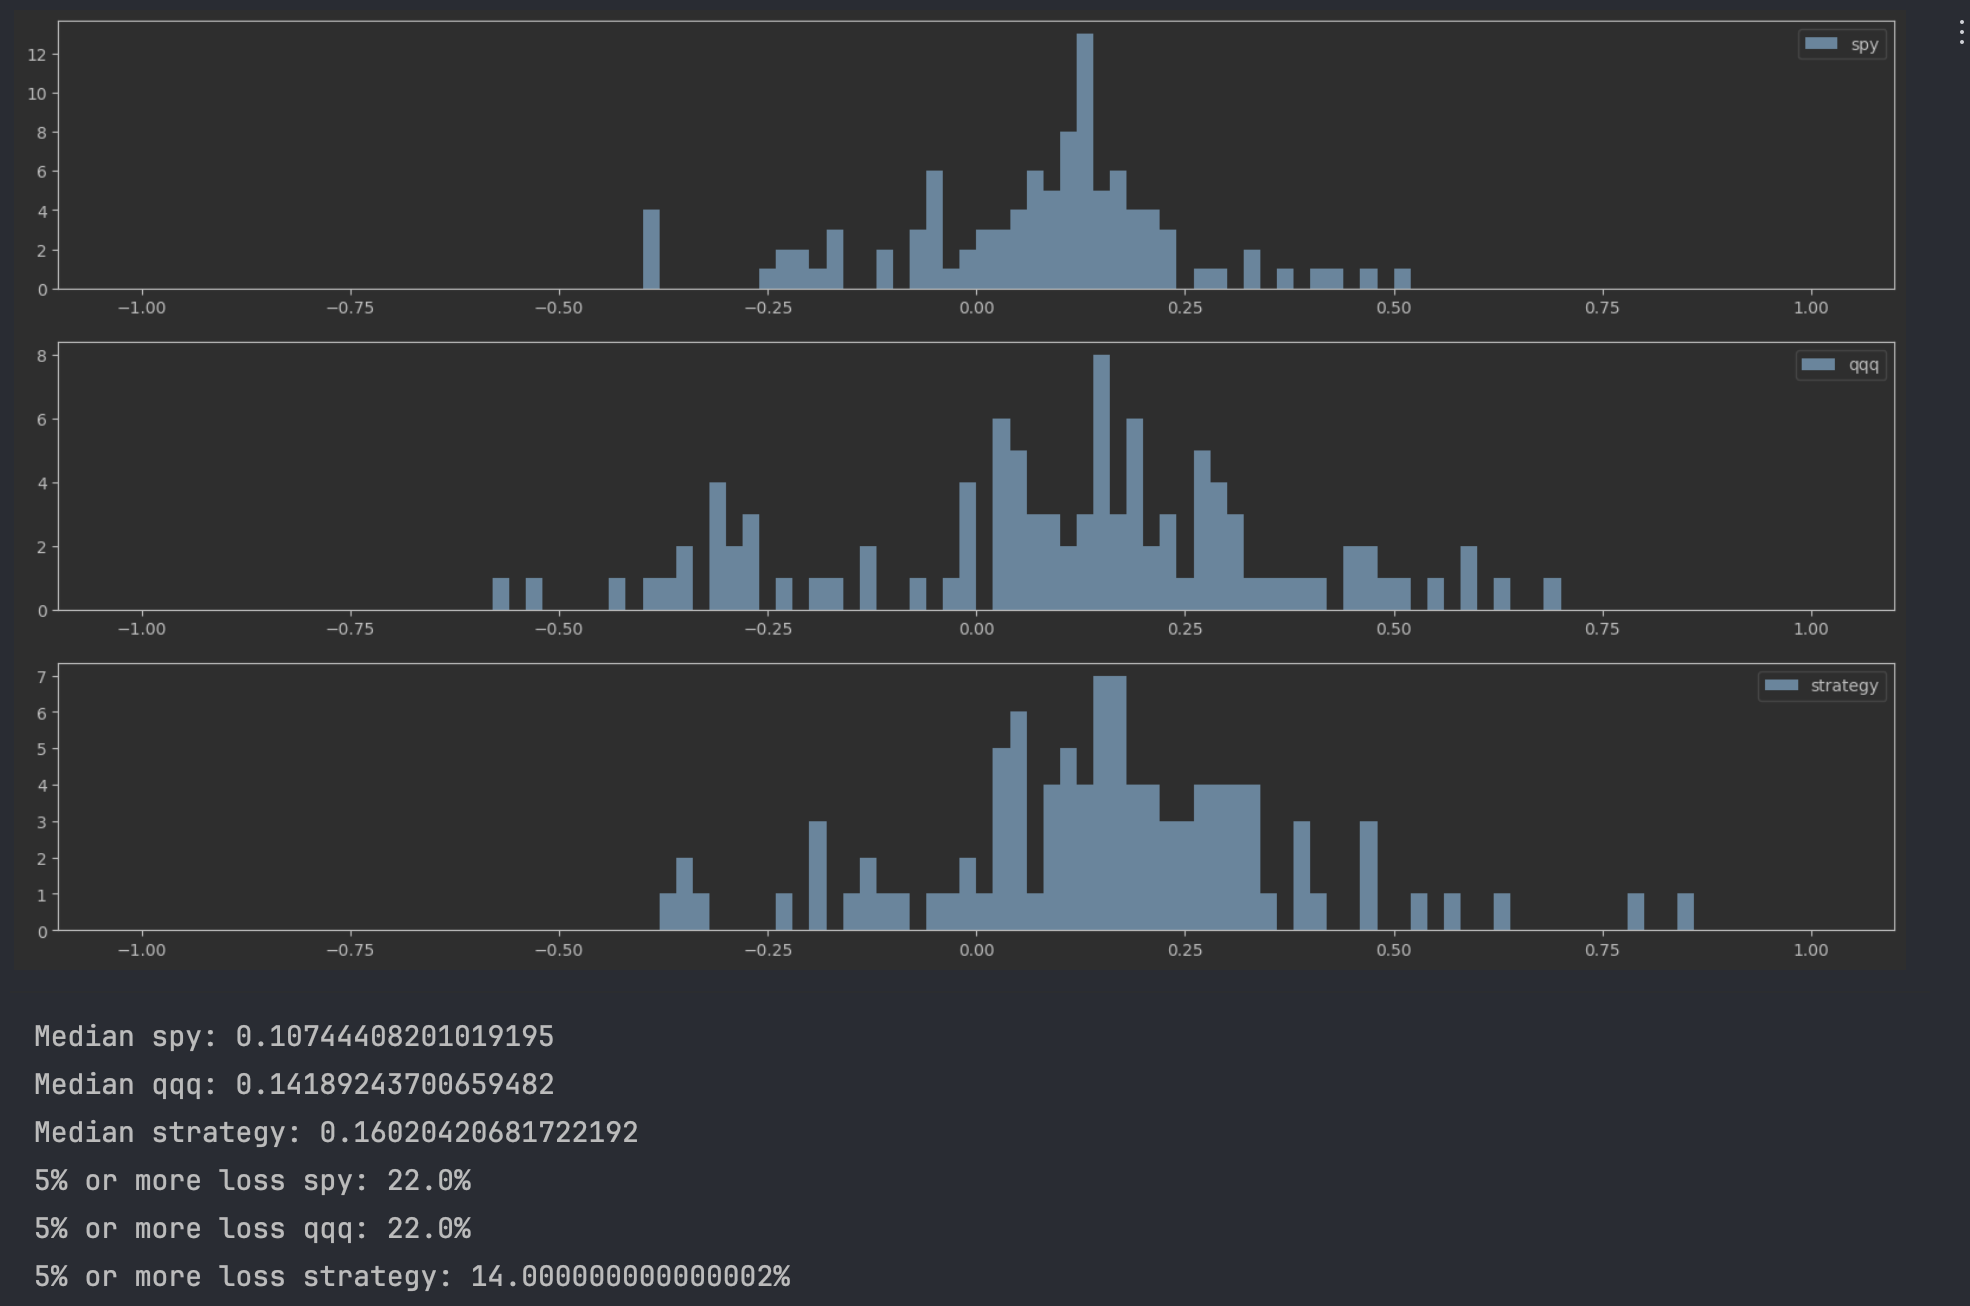The height and width of the screenshot is (1306, 1970).
Task: Click the strategy legend color swatch
Action: 1781,686
